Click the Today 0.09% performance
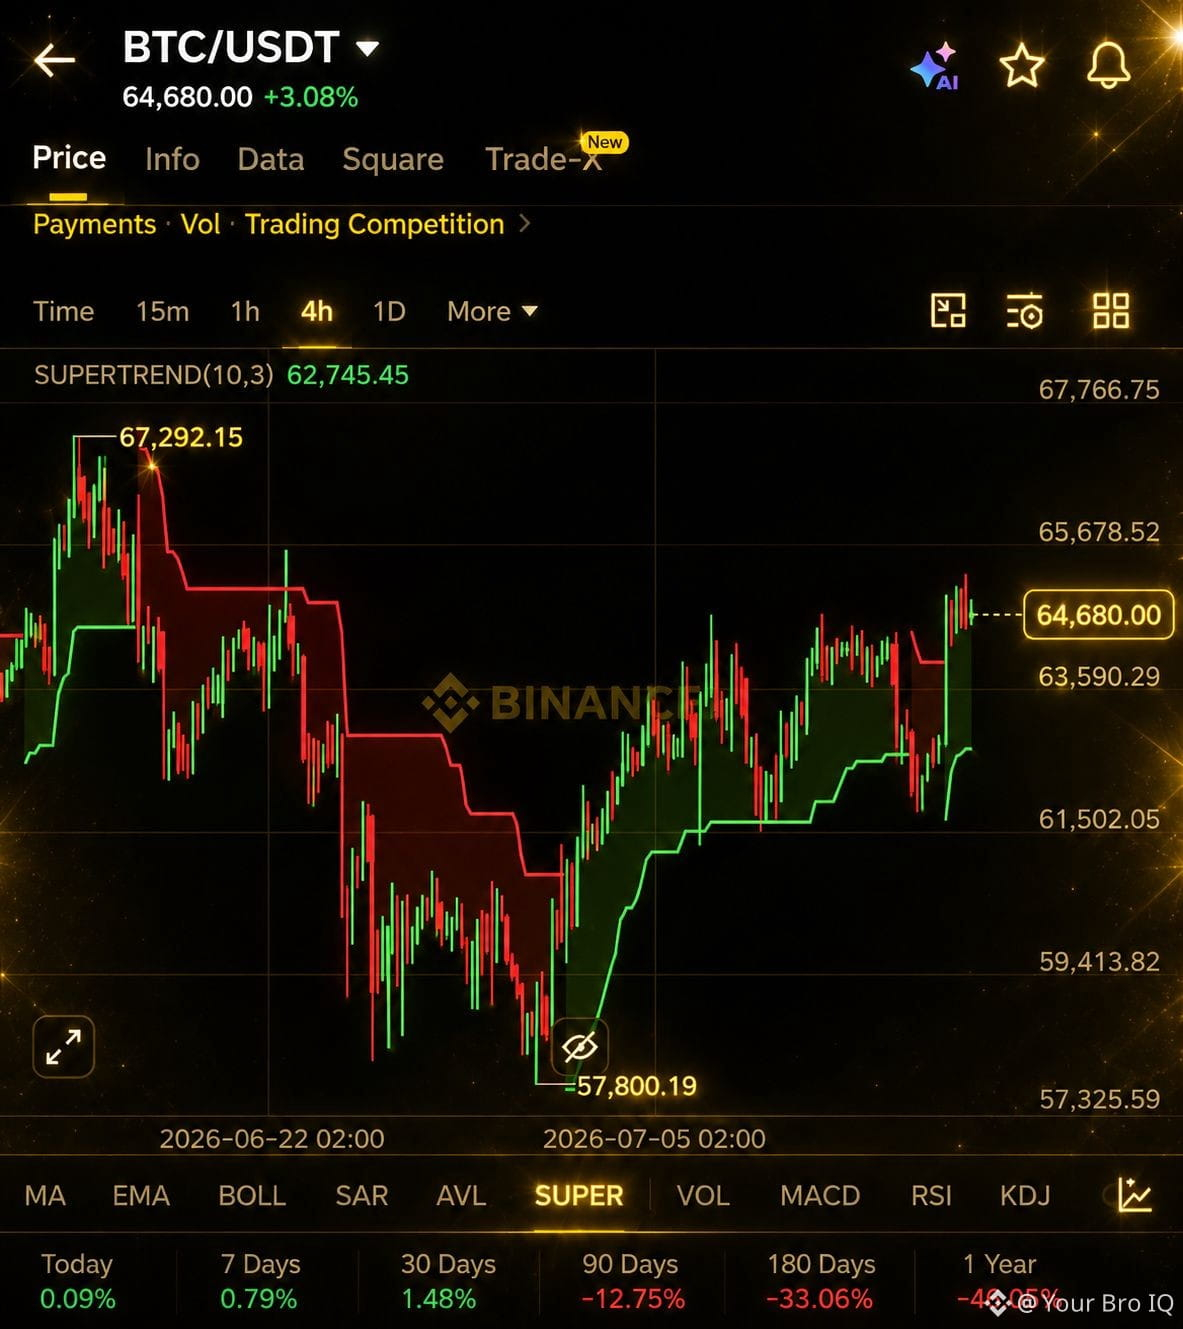1183x1329 pixels. click(x=77, y=1281)
